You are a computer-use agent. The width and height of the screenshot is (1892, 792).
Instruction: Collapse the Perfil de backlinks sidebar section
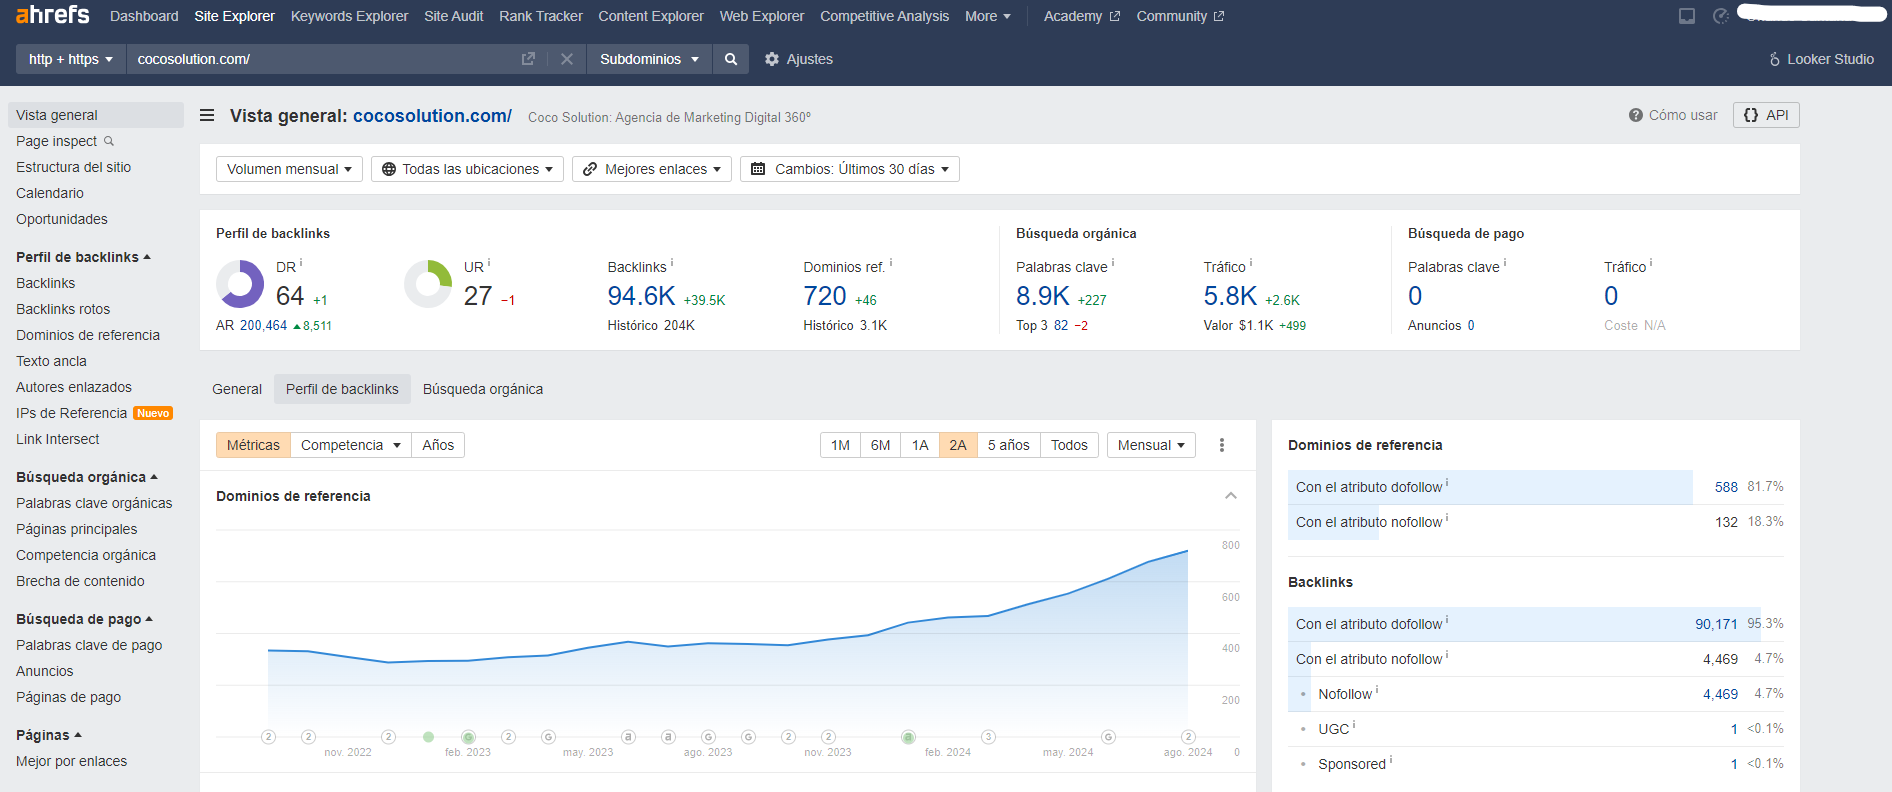pyautogui.click(x=83, y=257)
